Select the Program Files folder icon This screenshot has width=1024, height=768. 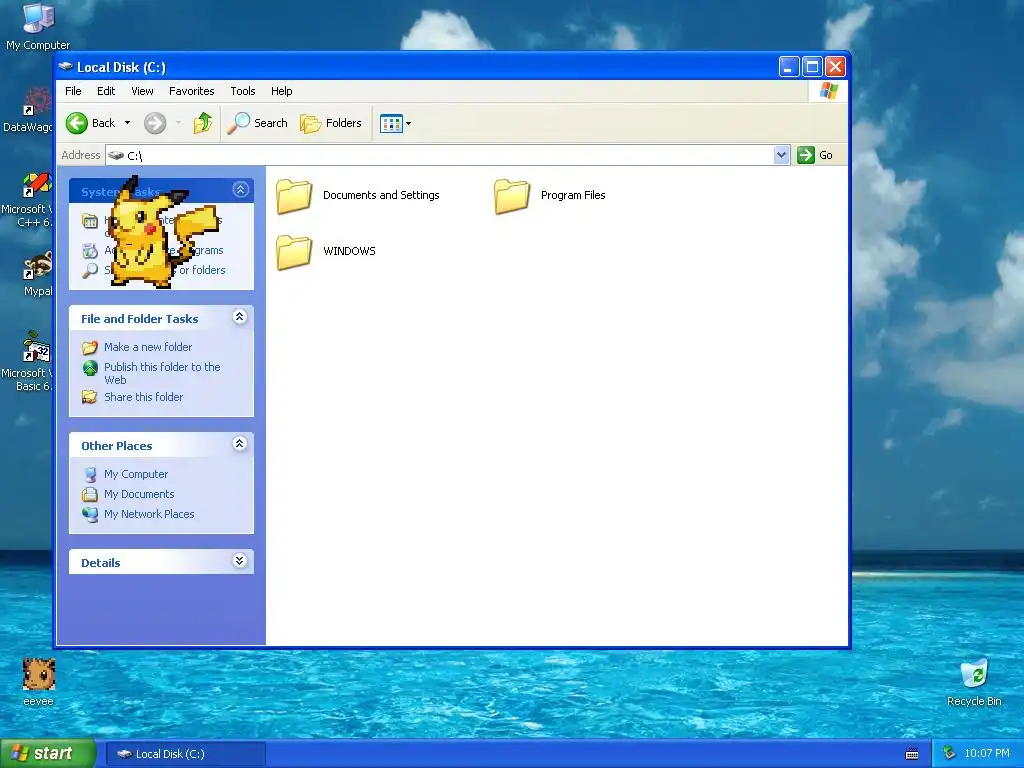[x=512, y=196]
